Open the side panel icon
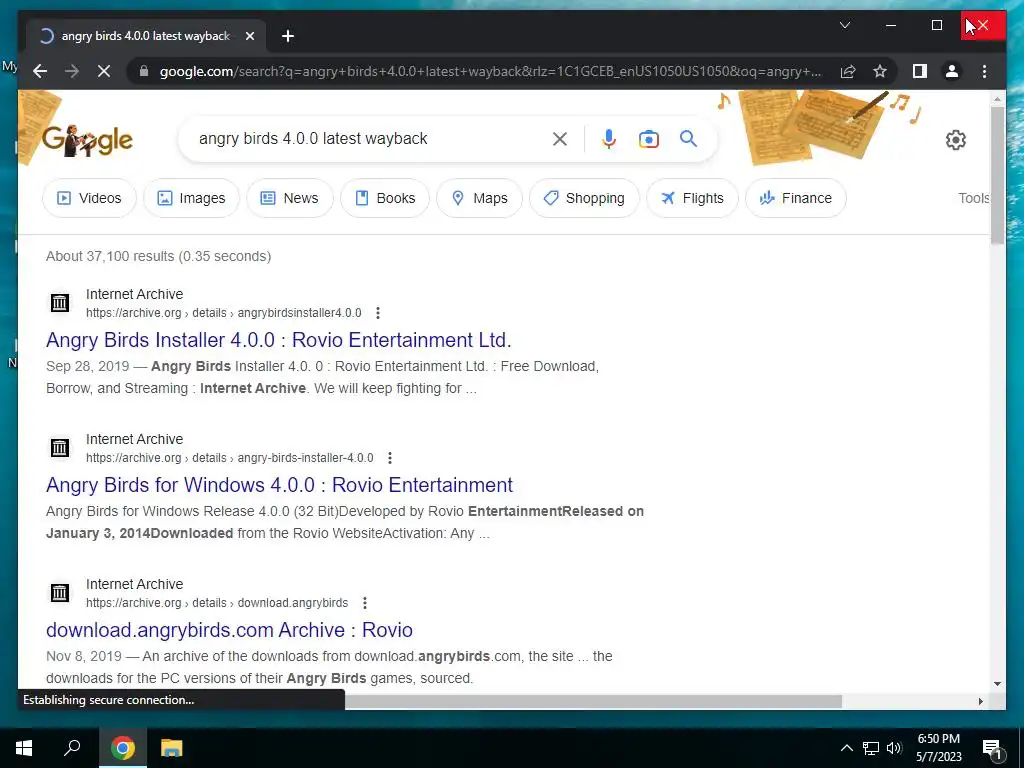The height and width of the screenshot is (768, 1024). [920, 71]
